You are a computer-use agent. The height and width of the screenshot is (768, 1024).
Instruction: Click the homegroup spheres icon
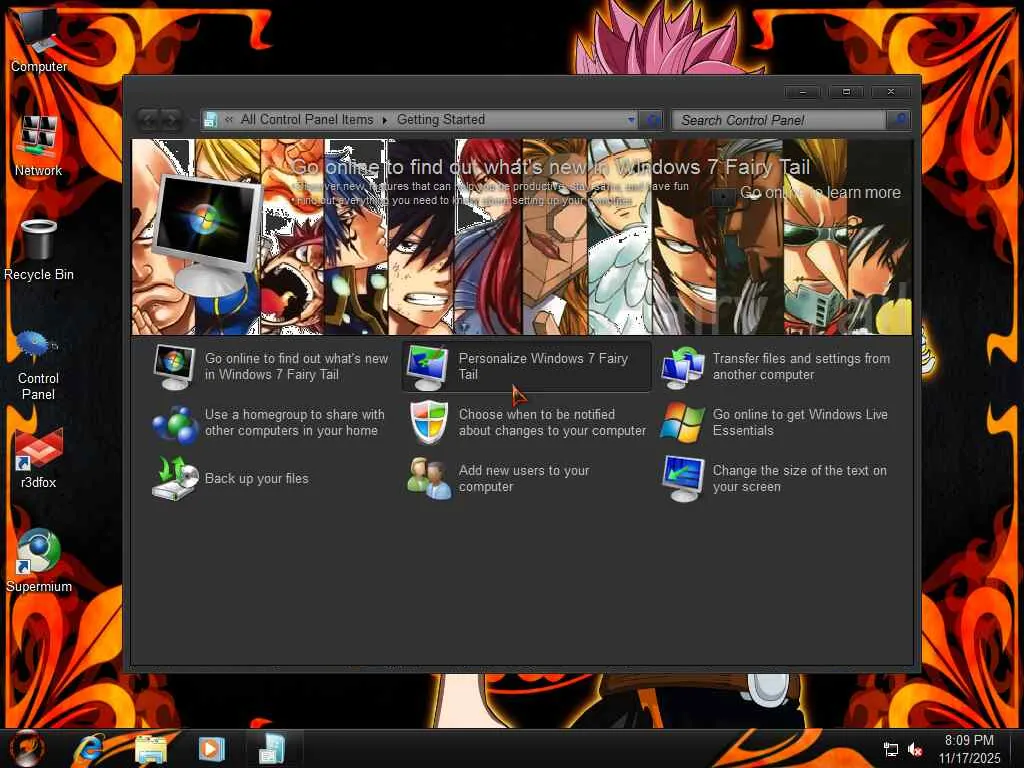[x=175, y=424]
